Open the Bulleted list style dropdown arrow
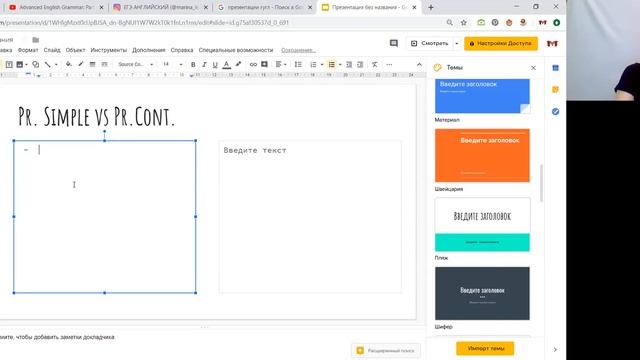The image size is (640, 360). (340, 64)
